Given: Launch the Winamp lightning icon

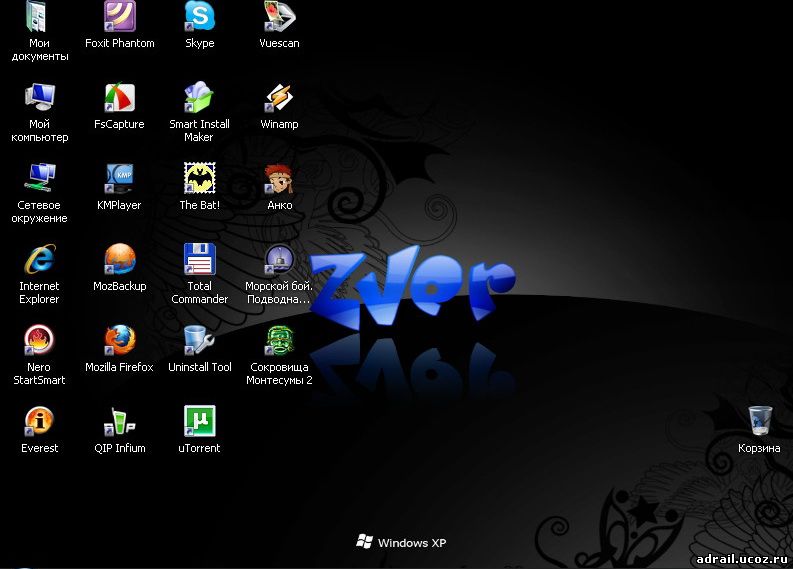Looking at the screenshot, I should click(x=279, y=97).
